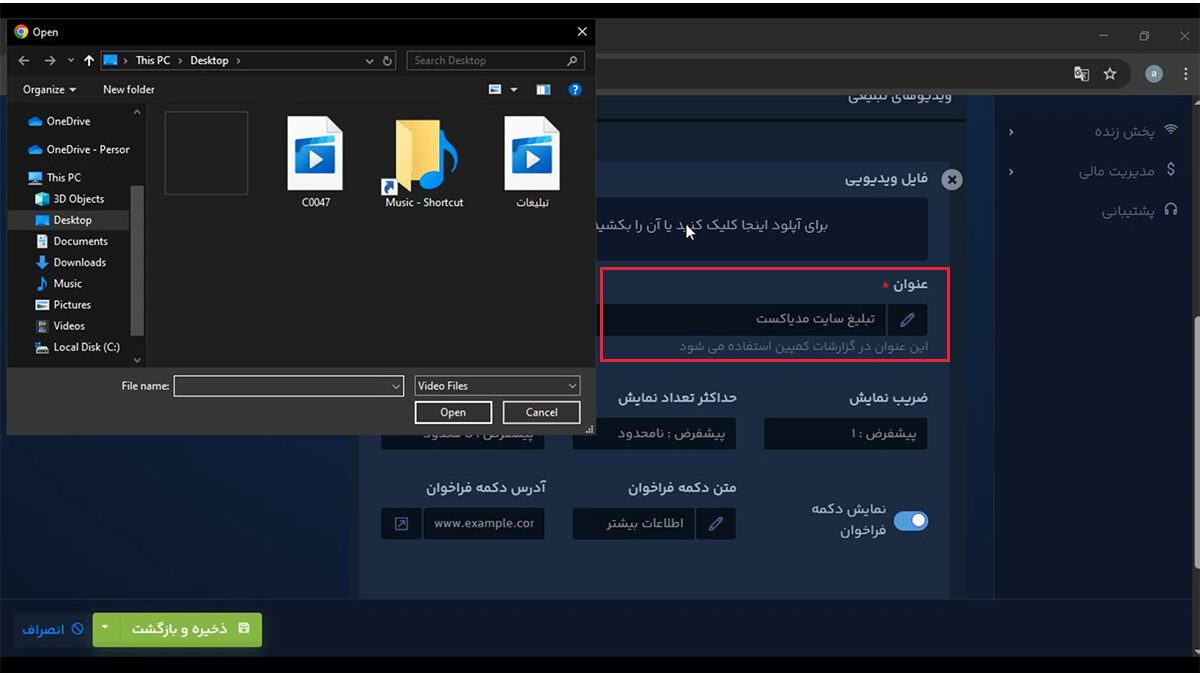The width and height of the screenshot is (1200, 675).
Task: Click the Open button
Action: [453, 412]
